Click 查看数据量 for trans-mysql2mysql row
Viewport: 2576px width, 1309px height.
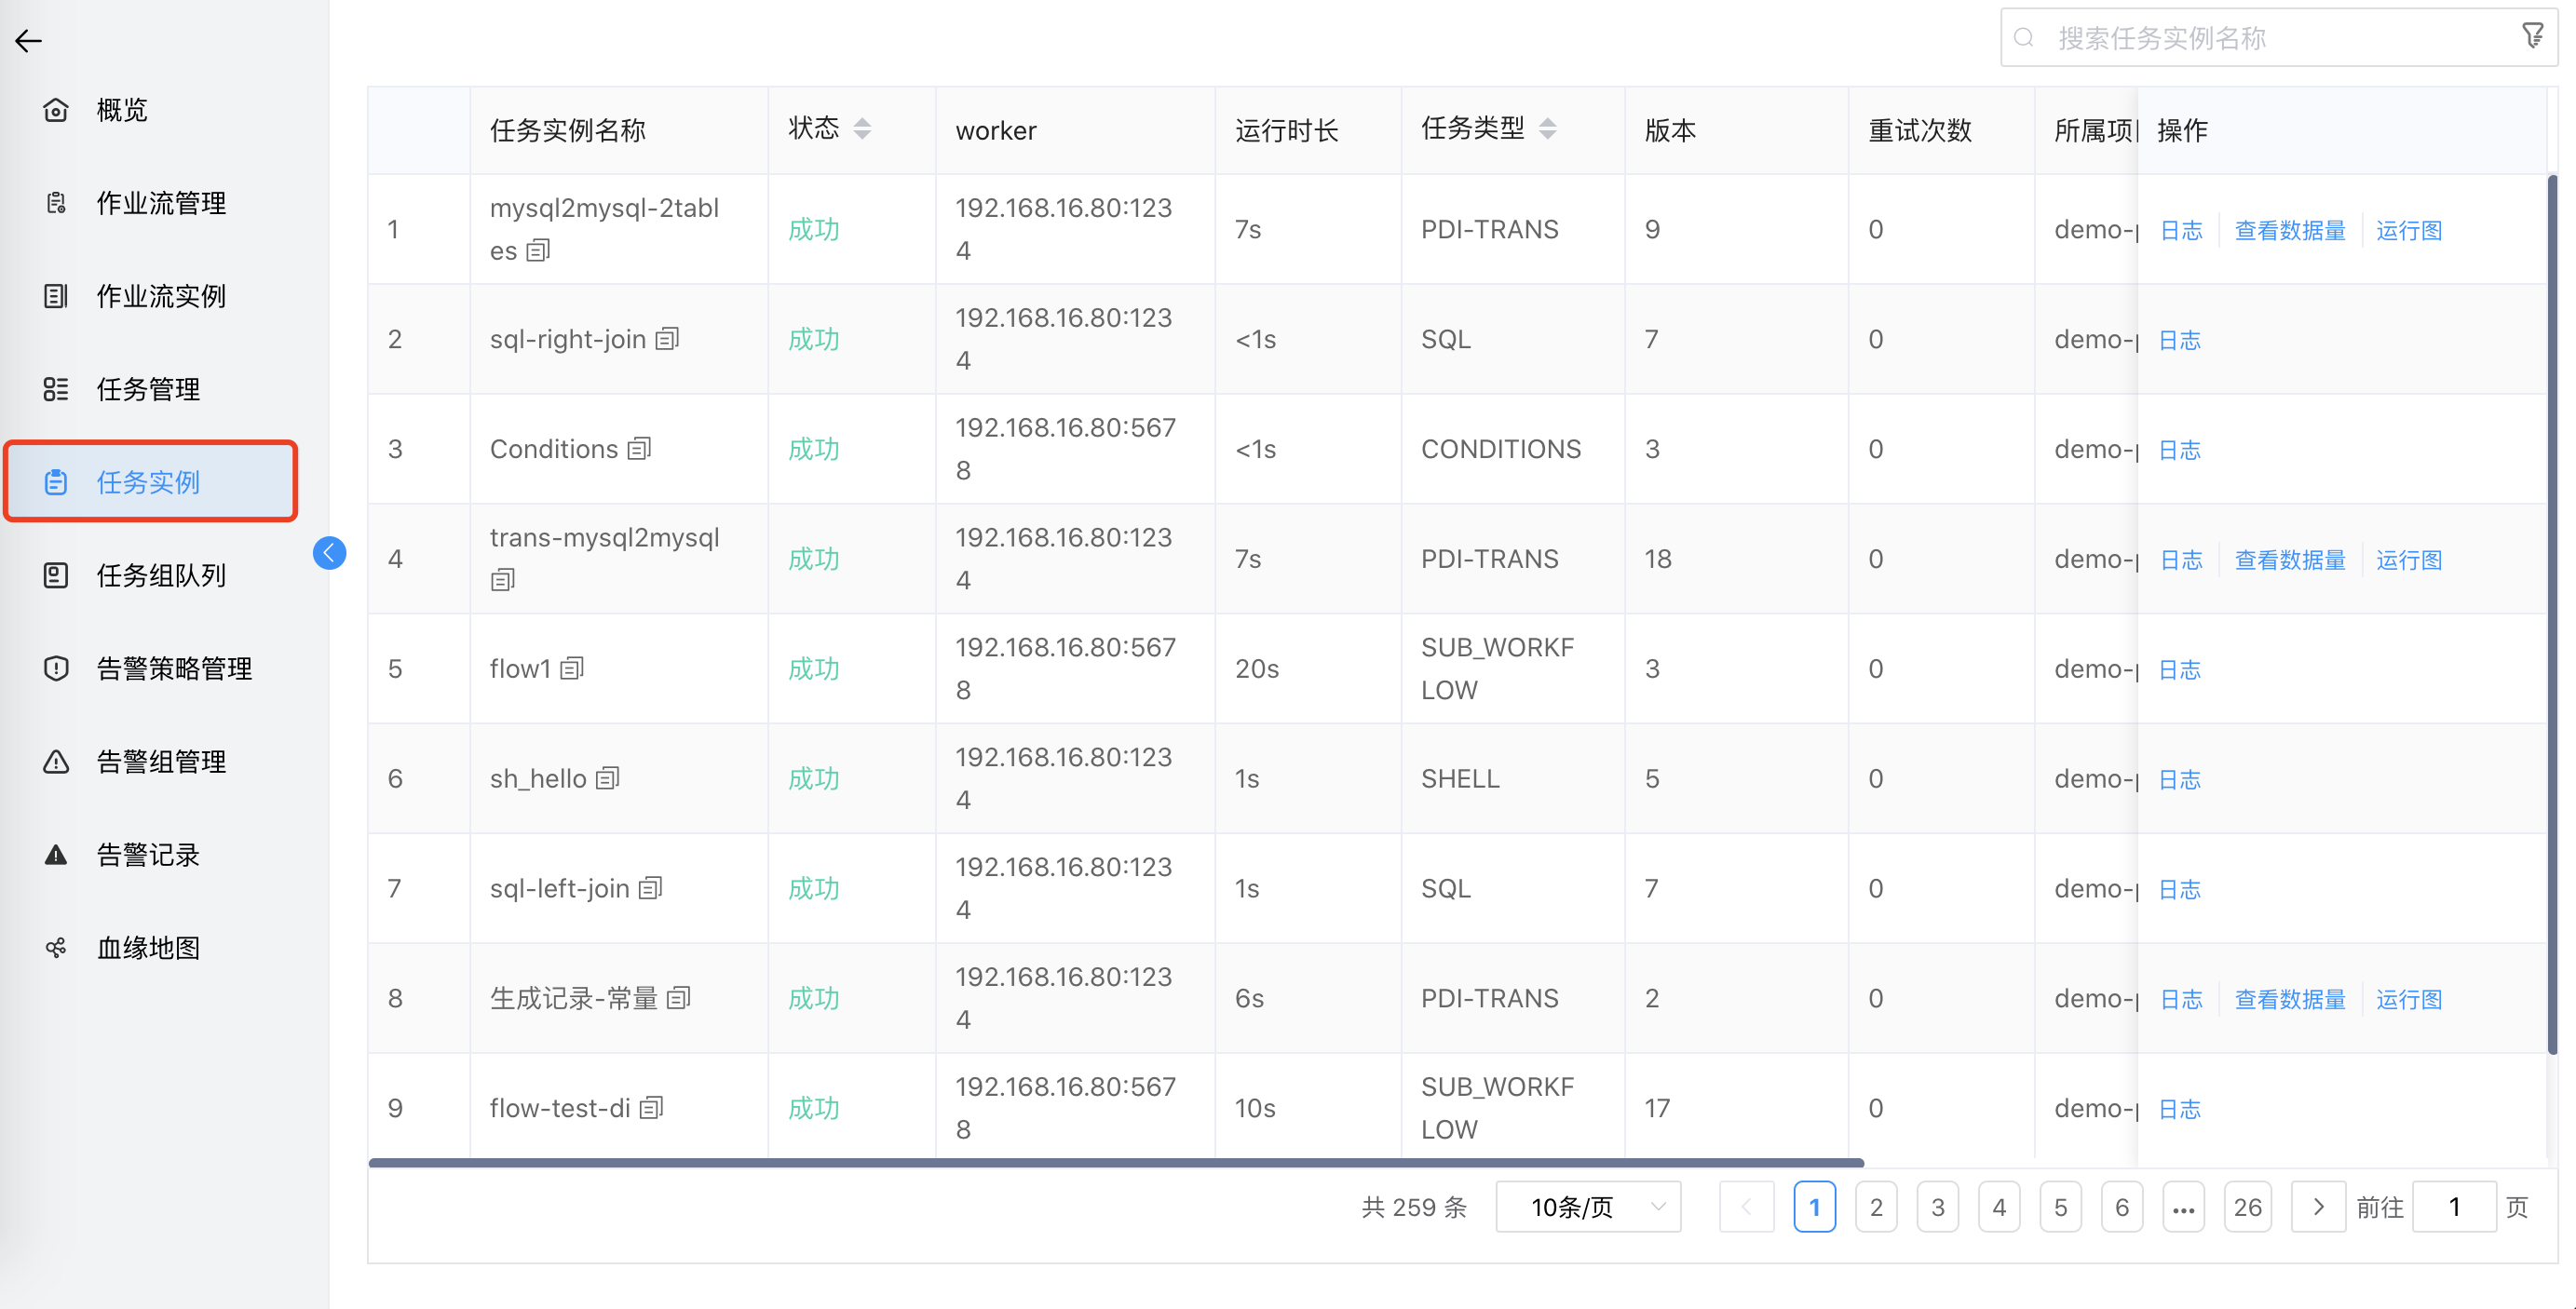click(2289, 560)
